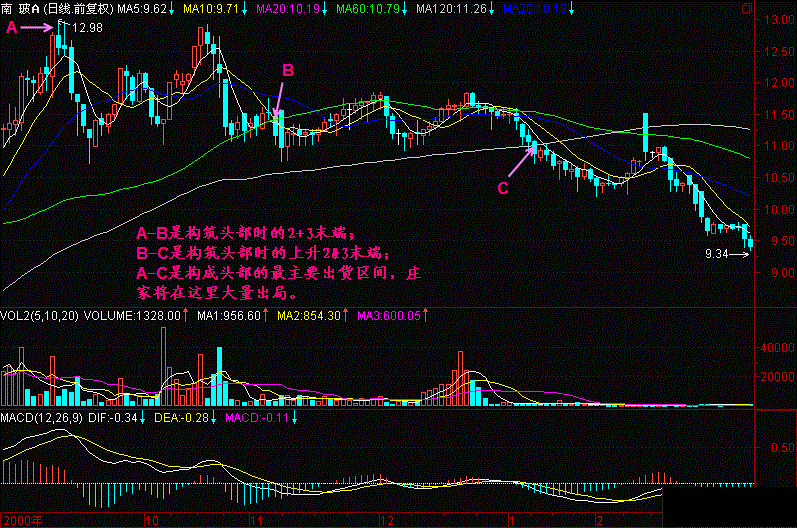Click the daily forward-adjusted (日线 前复权) period label

coord(77,8)
